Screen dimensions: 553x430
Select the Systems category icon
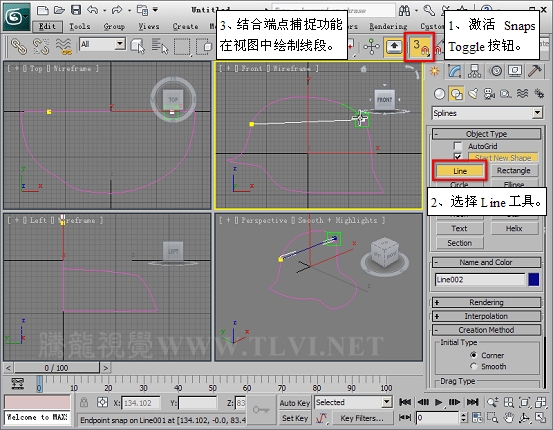[539, 94]
